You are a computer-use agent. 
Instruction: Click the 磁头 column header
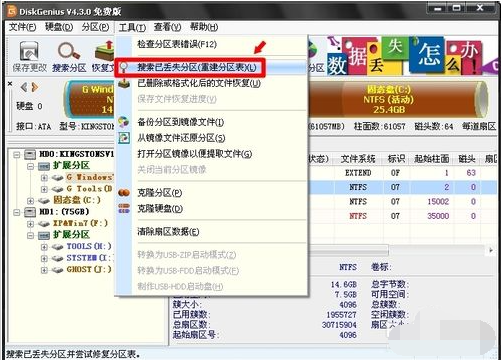click(467, 159)
